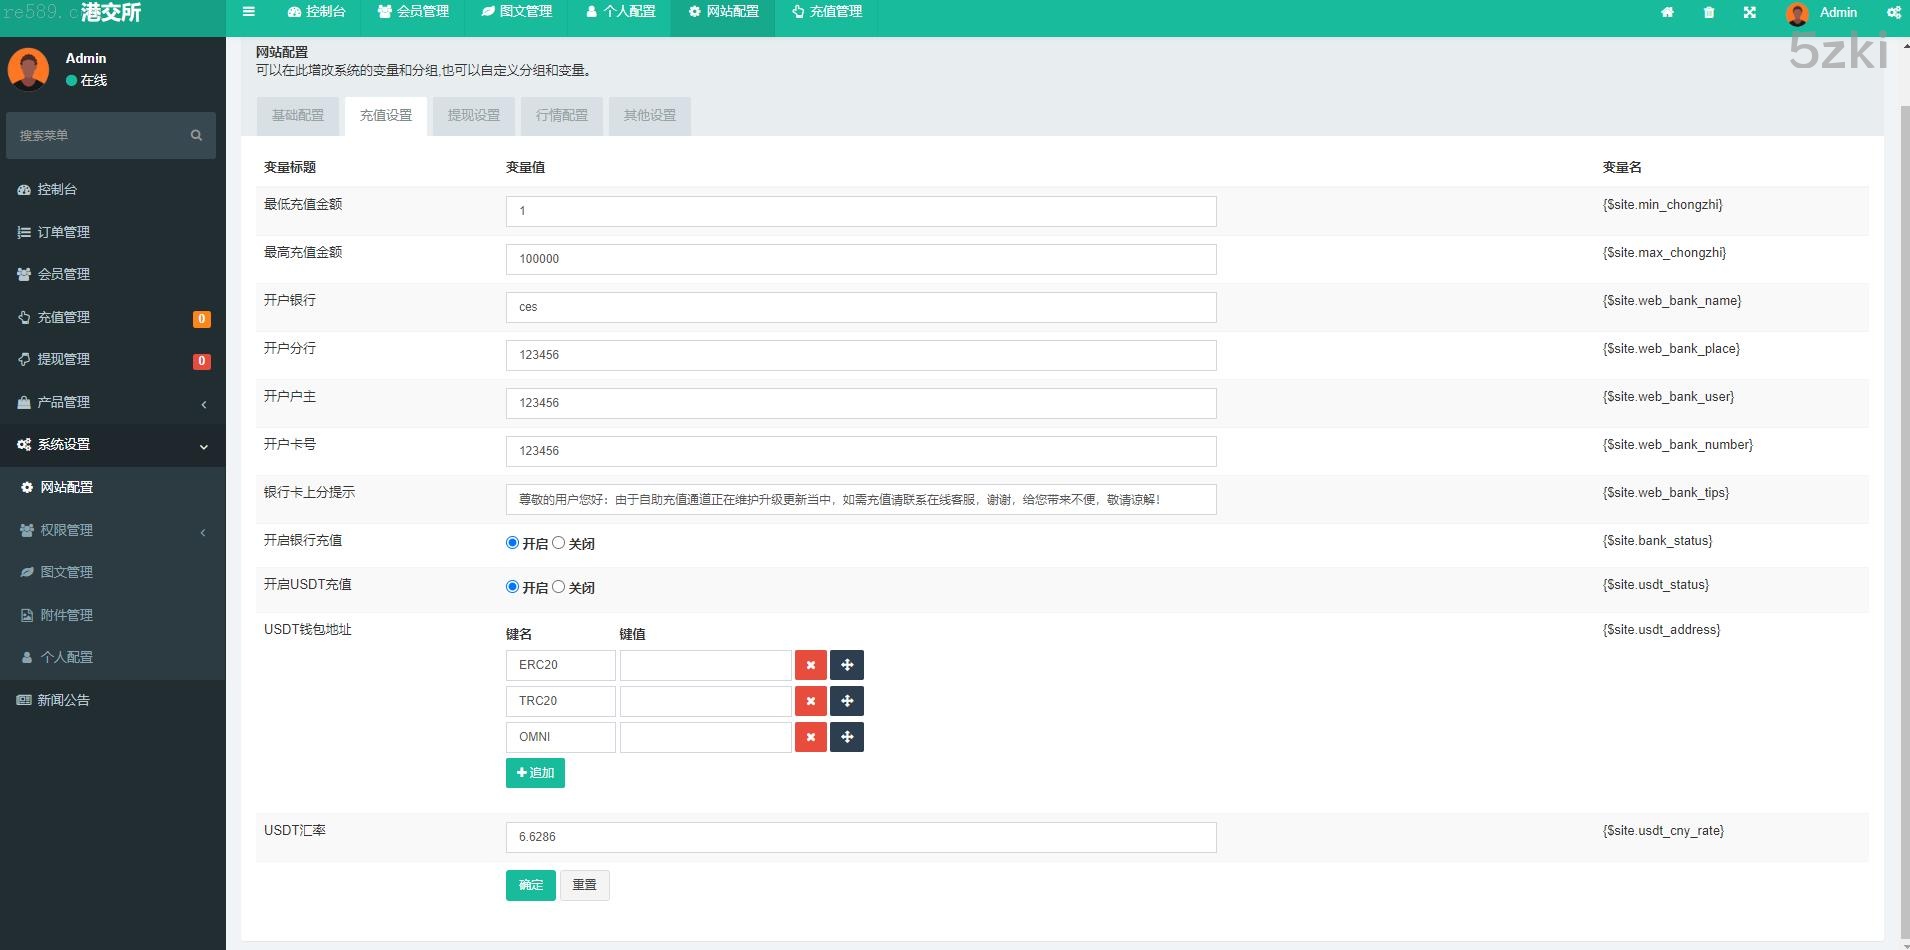
Task: Select 开启 for 开启银行充值
Action: pos(512,543)
